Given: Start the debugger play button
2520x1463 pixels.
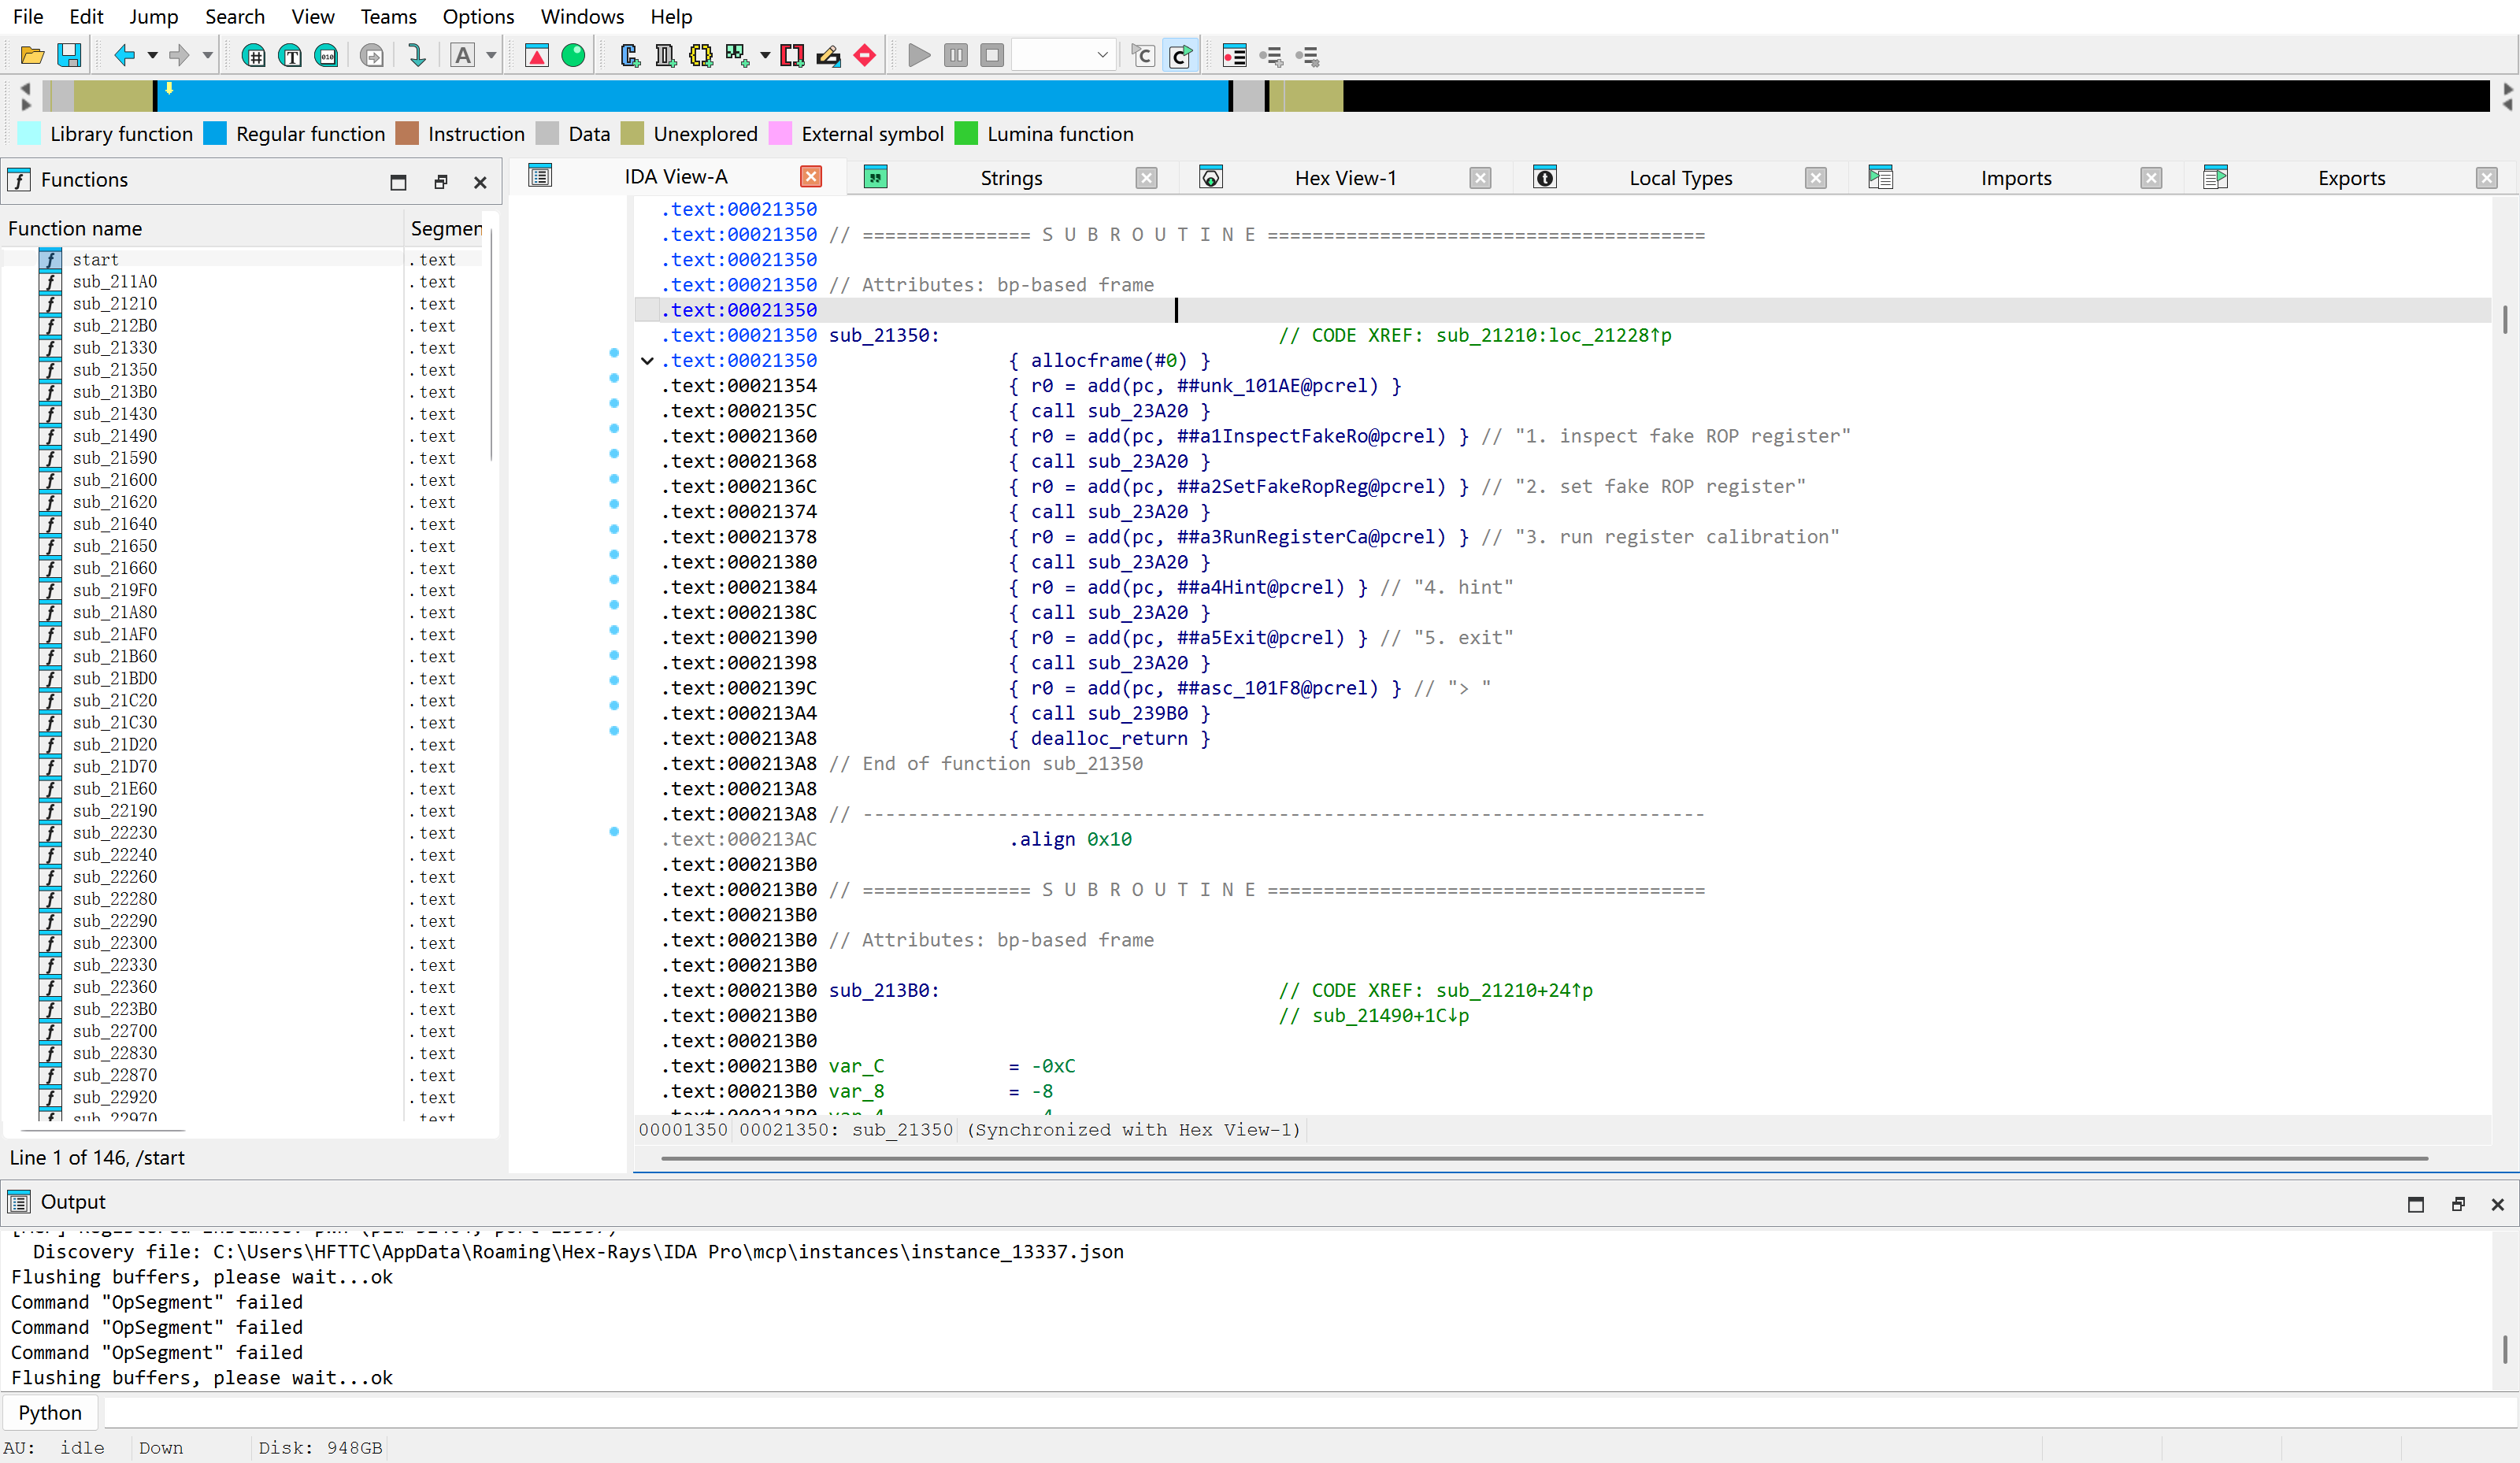Looking at the screenshot, I should [x=919, y=55].
